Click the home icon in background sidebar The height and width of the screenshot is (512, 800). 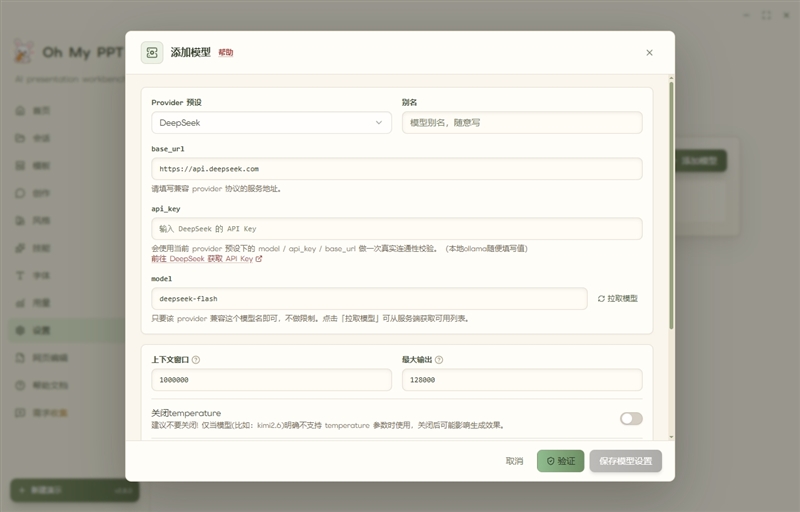point(20,111)
